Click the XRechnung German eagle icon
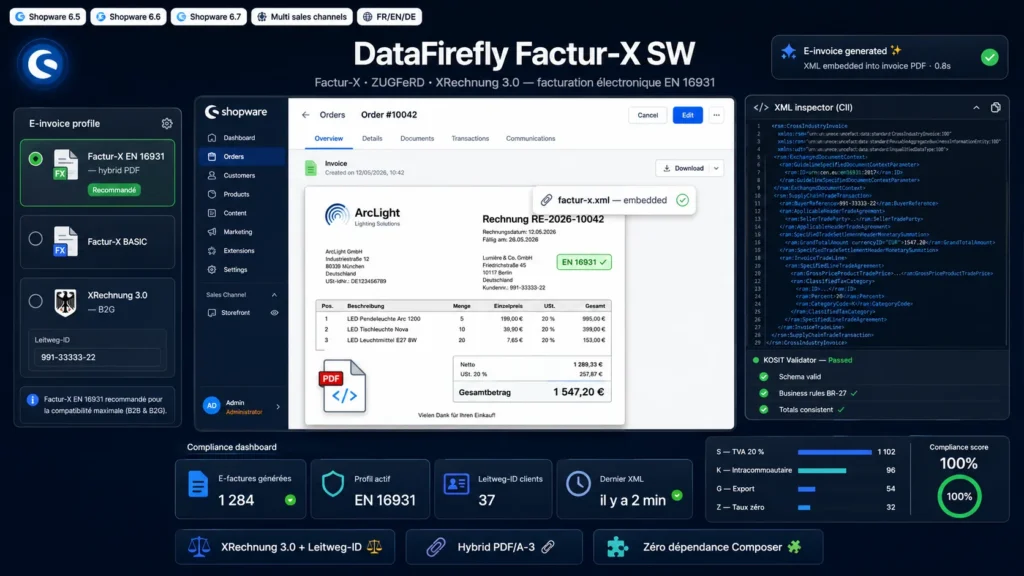Screen dimensions: 1024x576 click(x=65, y=303)
